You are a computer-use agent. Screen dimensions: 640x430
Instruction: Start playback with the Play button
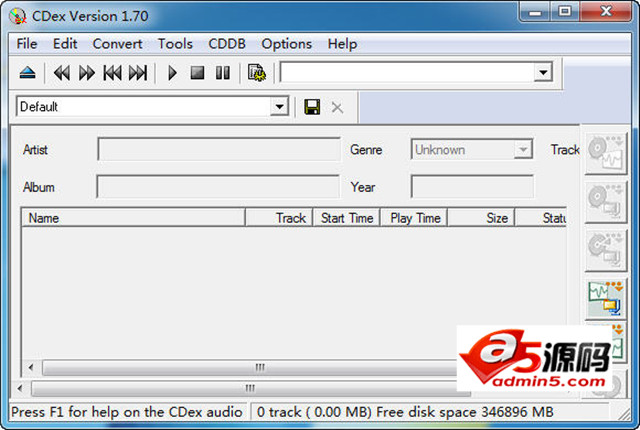(x=172, y=73)
